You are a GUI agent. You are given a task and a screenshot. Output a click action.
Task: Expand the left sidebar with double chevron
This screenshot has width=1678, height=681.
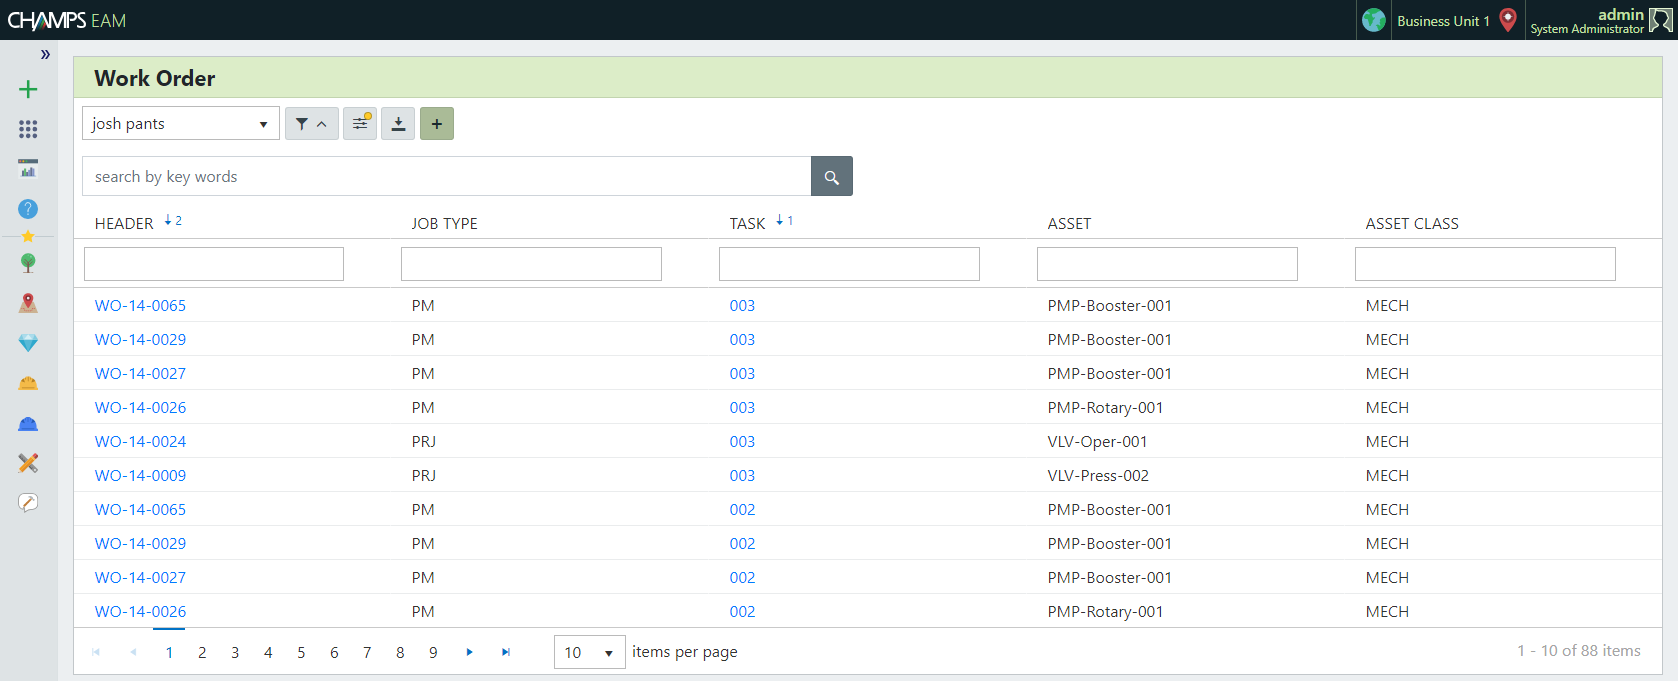point(45,54)
